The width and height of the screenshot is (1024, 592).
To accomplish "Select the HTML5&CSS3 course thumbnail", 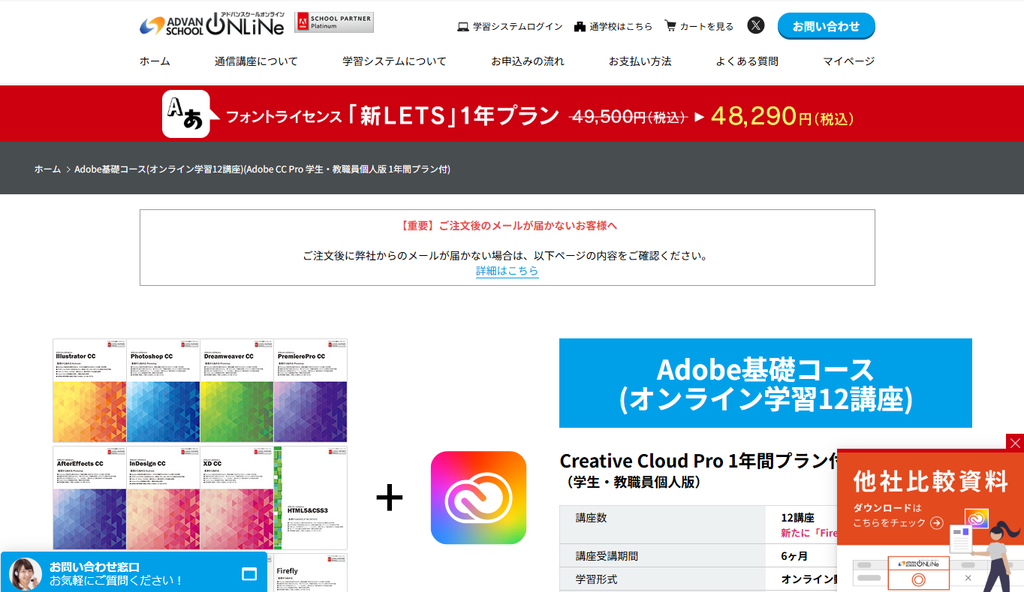I will pyautogui.click(x=310, y=498).
